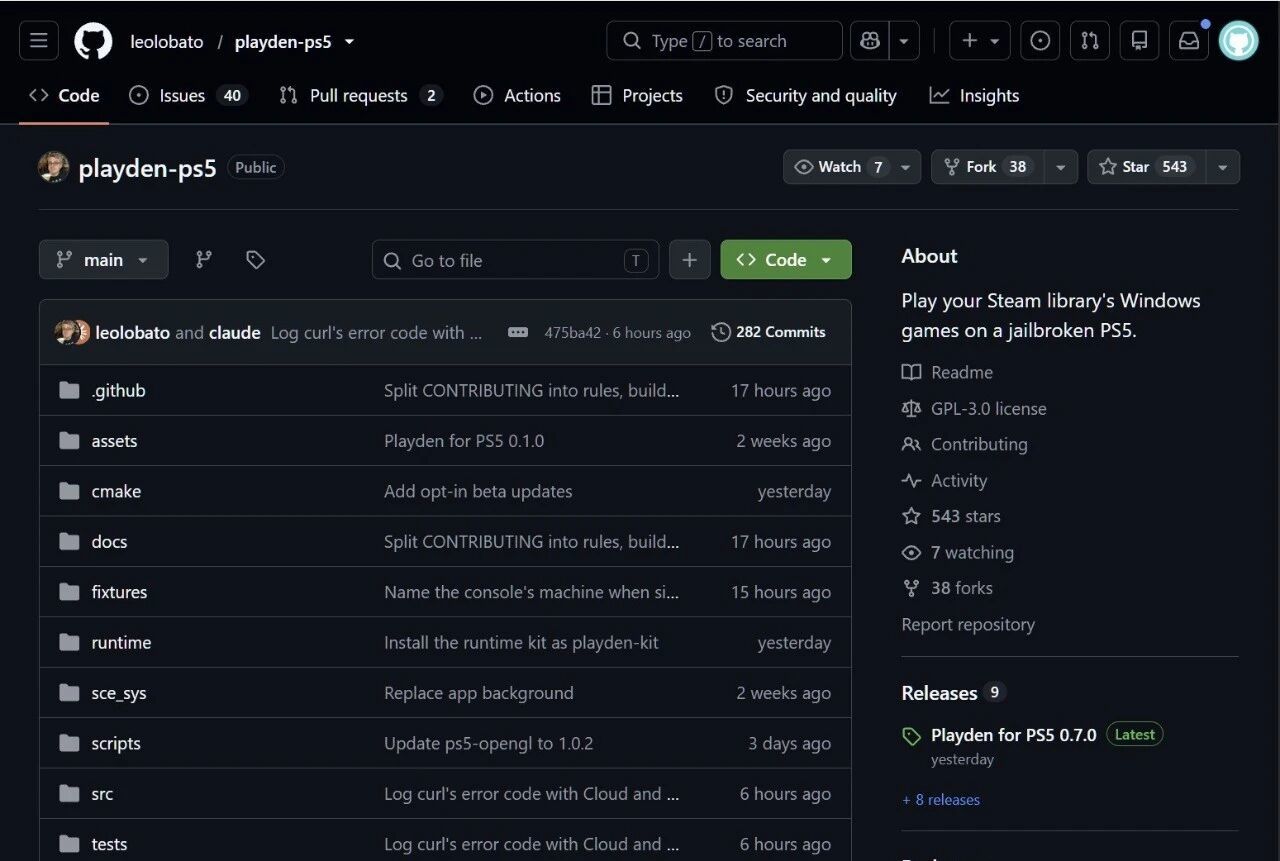Image resolution: width=1280 pixels, height=861 pixels.
Task: Click the GitHub logo home icon
Action: pos(94,41)
